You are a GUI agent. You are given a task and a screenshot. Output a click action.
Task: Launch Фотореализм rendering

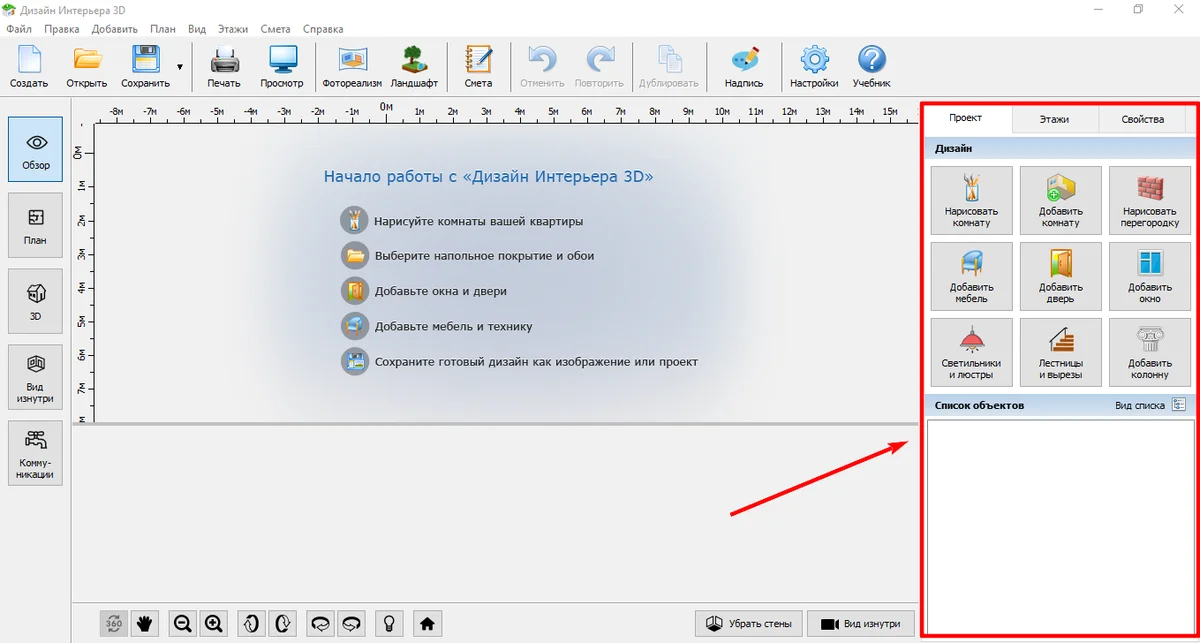click(352, 67)
